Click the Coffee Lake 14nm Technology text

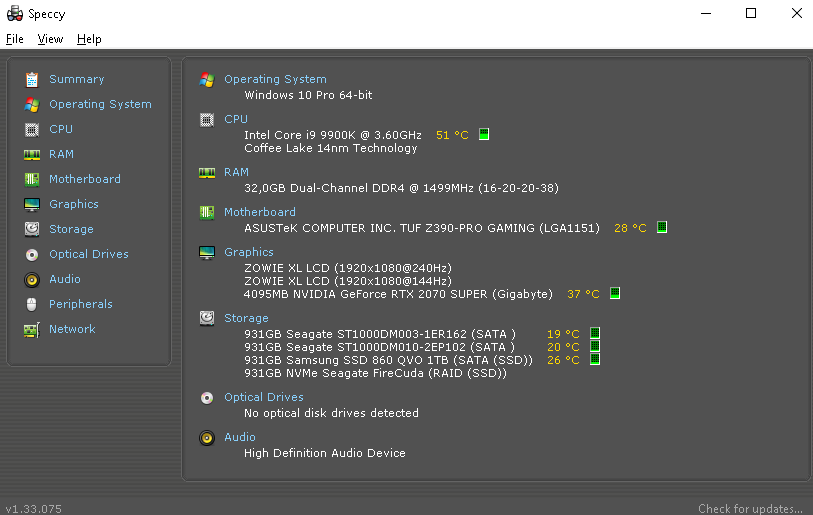click(x=331, y=148)
